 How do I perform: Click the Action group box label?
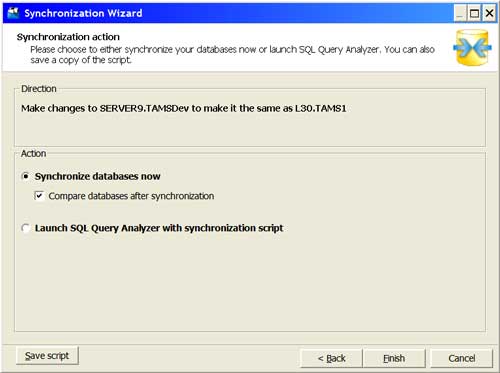33,153
